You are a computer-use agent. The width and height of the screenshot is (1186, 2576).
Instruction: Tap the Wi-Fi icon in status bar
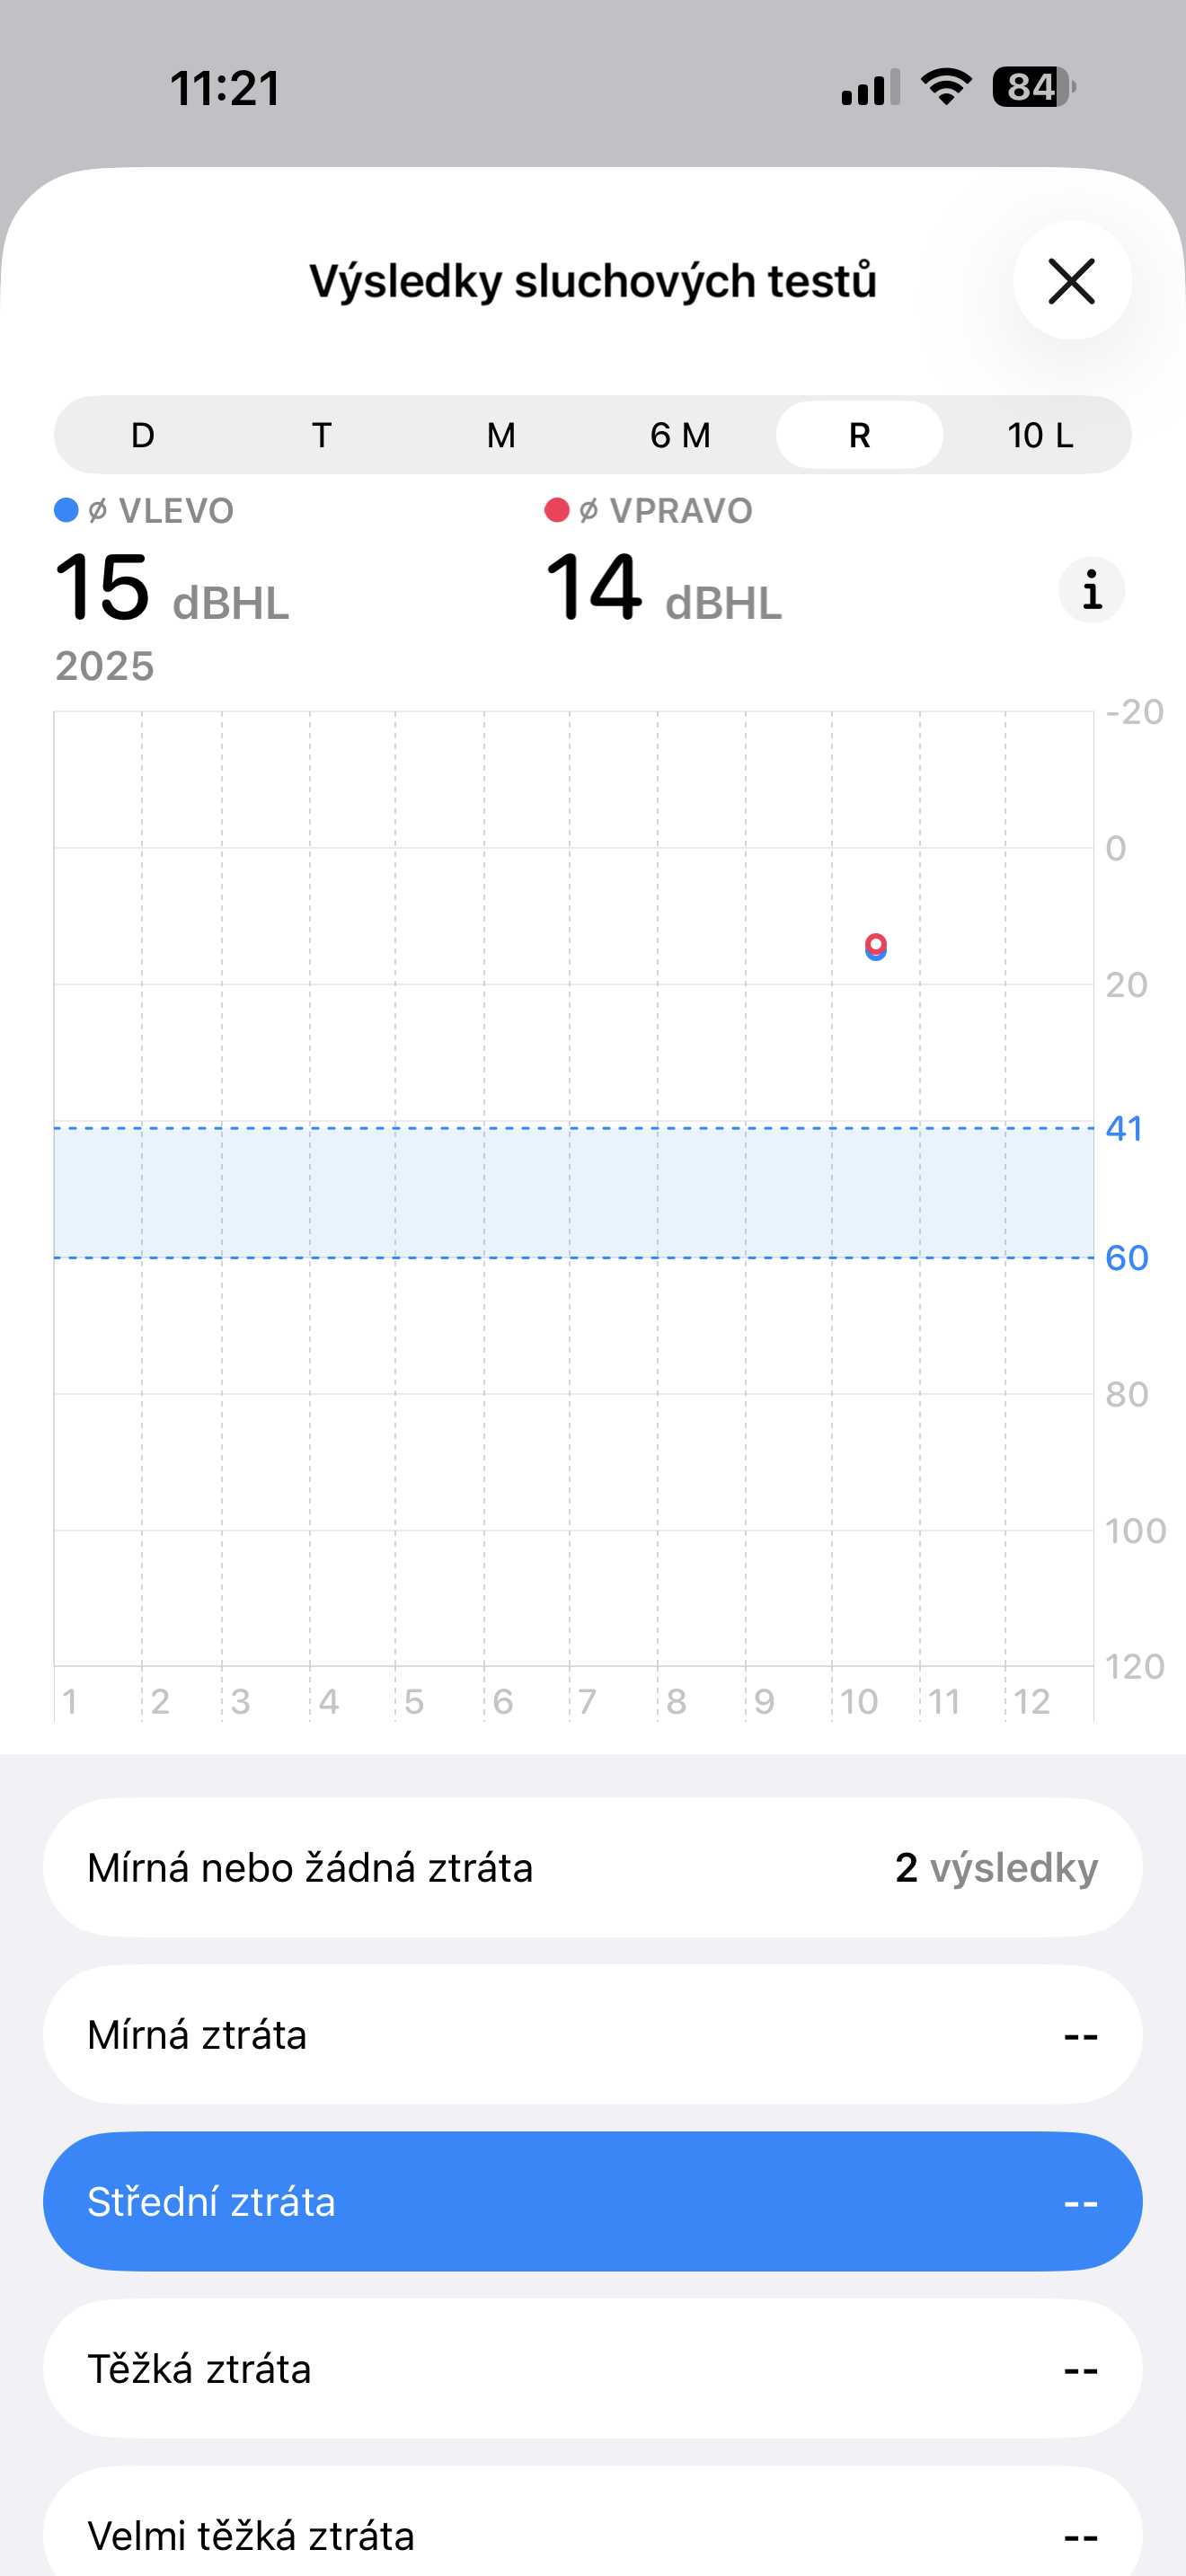[946, 87]
